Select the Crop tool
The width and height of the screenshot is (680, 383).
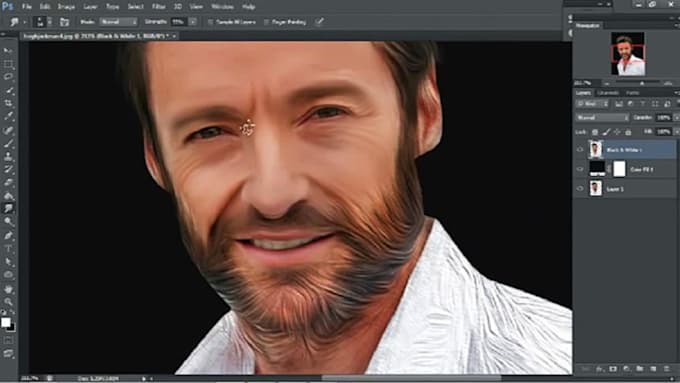pyautogui.click(x=8, y=104)
